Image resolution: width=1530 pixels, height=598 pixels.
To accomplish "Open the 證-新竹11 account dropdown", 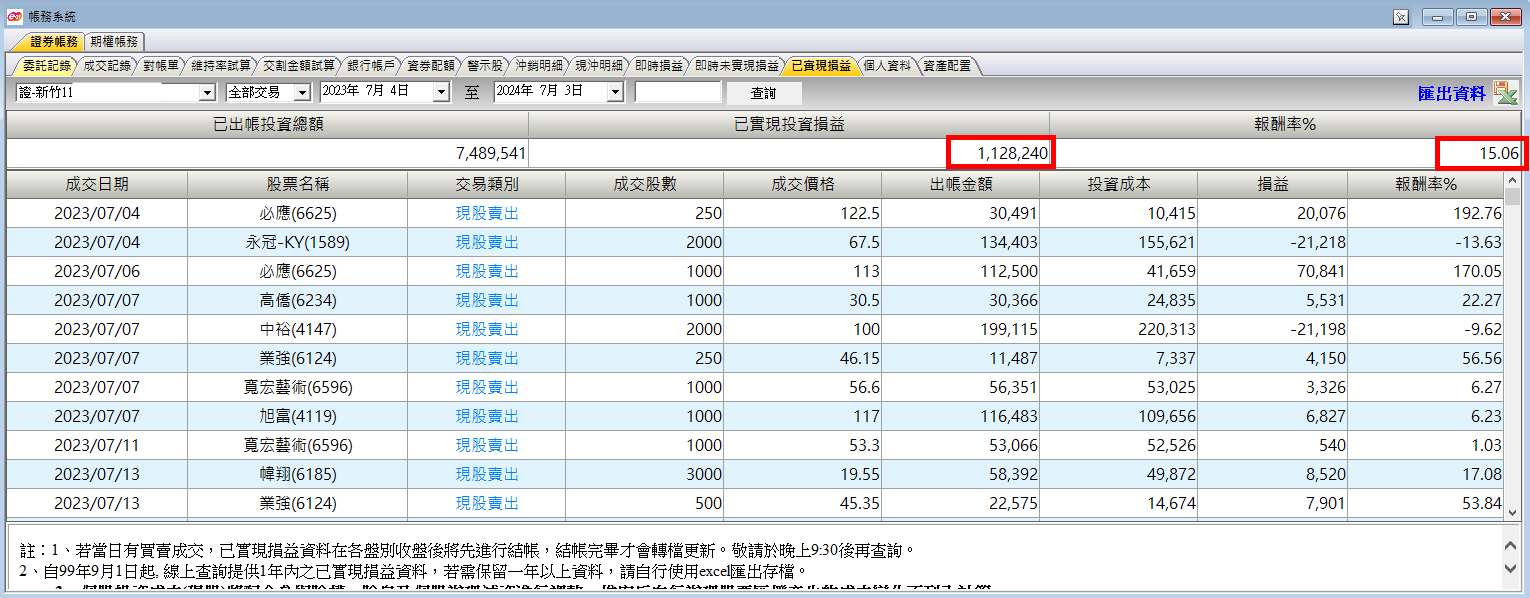I will [x=208, y=92].
